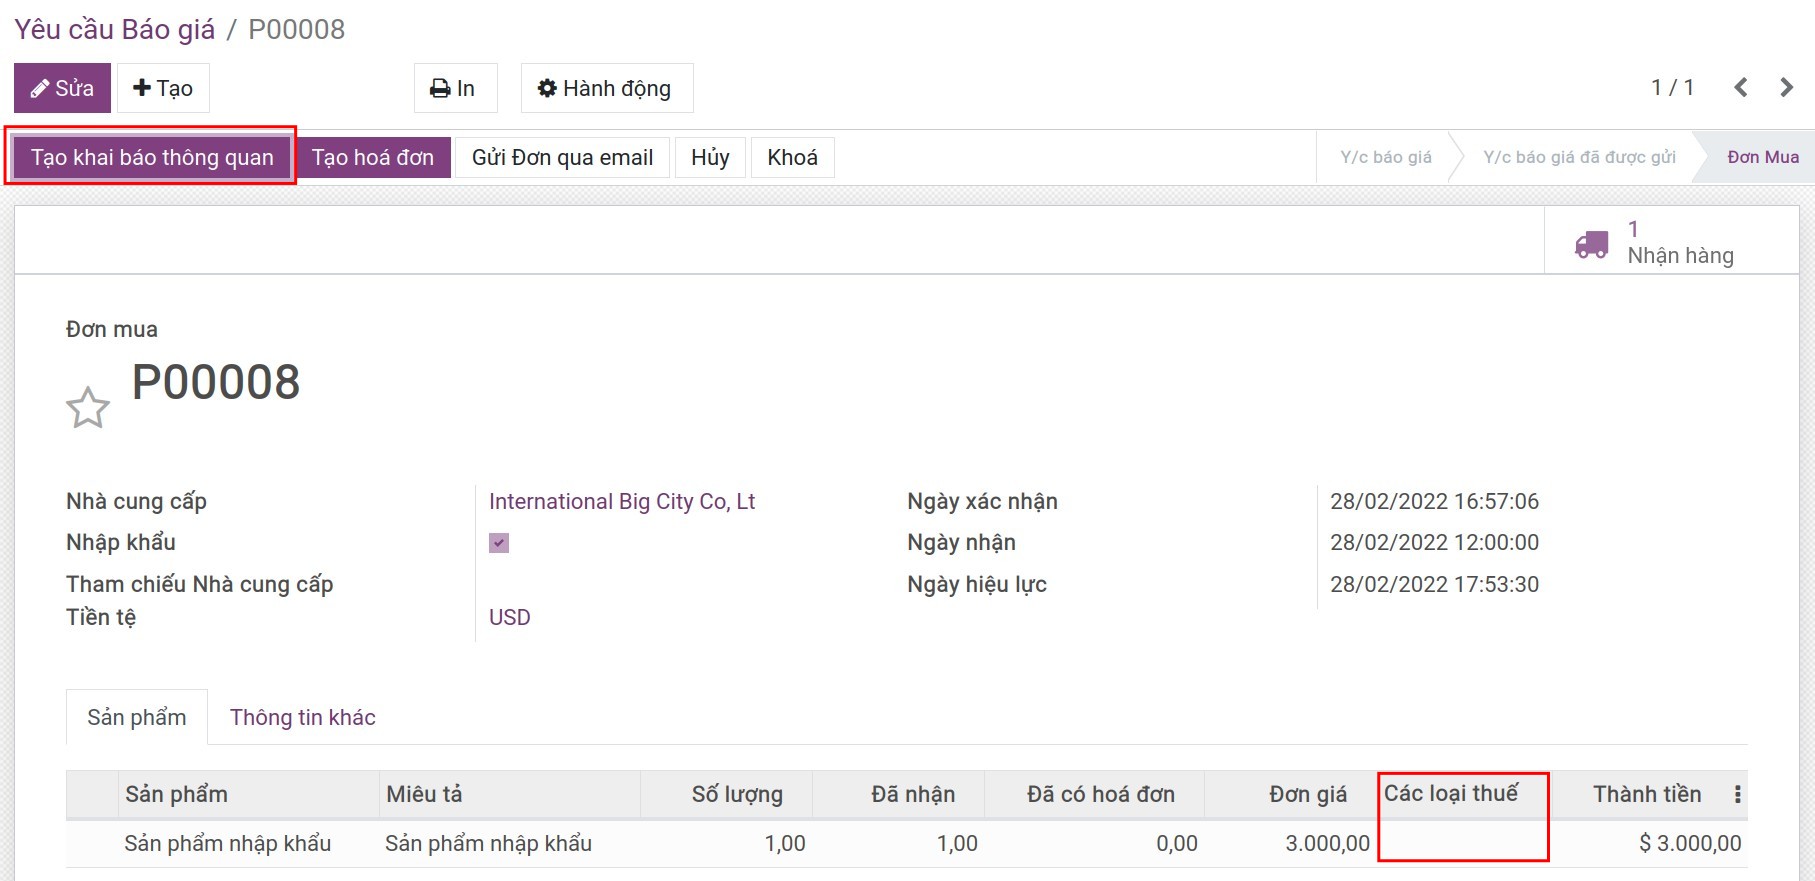This screenshot has width=1815, height=881.
Task: Open column options three-dot menu
Action: click(x=1737, y=794)
